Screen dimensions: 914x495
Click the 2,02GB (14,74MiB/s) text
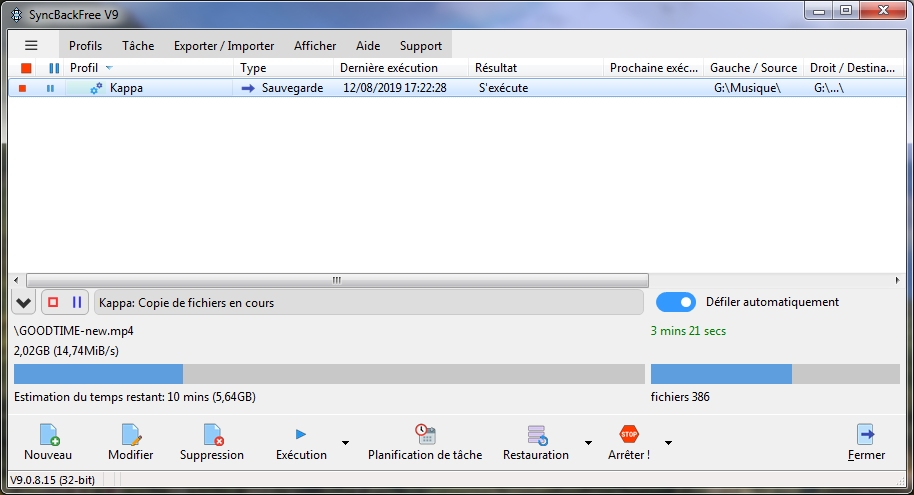point(66,351)
